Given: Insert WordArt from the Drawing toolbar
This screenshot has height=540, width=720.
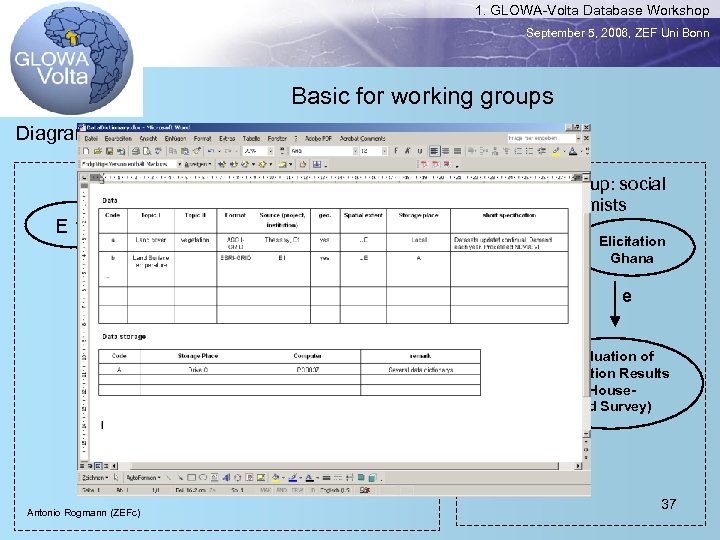Looking at the screenshot, I should tap(226, 478).
